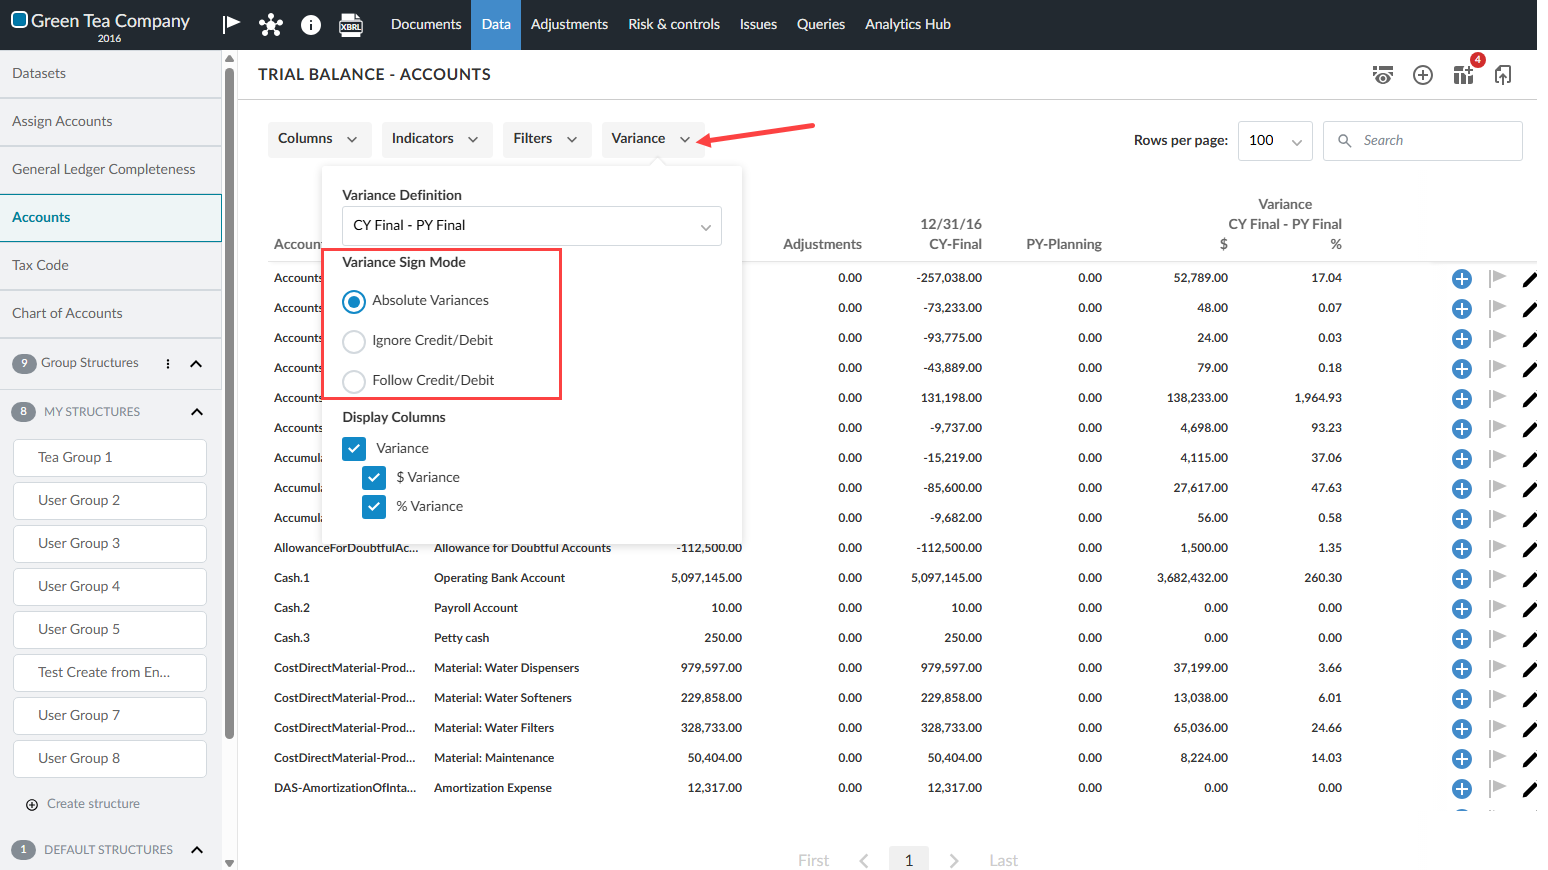Edit the row with 138,233.00 variance
The width and height of the screenshot is (1548, 870).
click(x=1529, y=399)
